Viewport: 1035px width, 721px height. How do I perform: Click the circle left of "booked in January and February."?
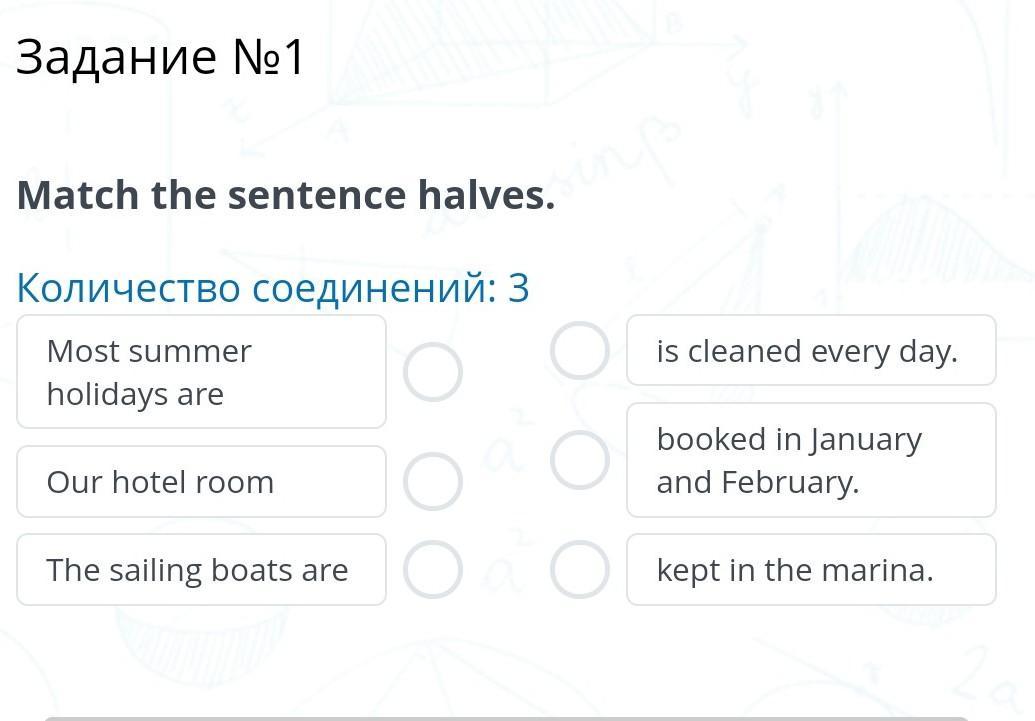coord(580,460)
